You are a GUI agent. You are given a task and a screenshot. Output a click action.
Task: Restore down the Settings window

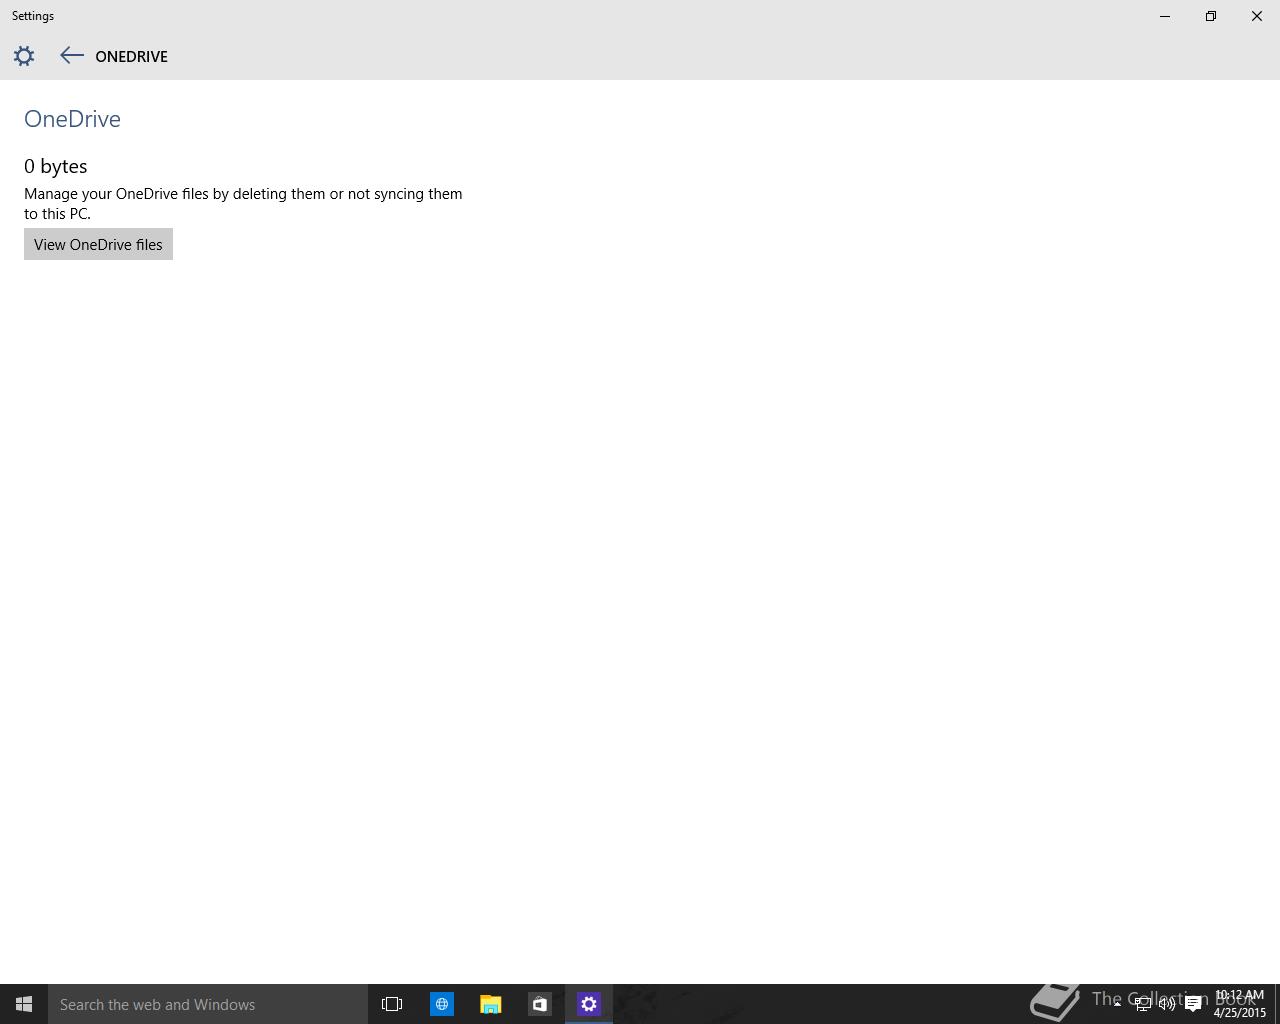[x=1211, y=16]
